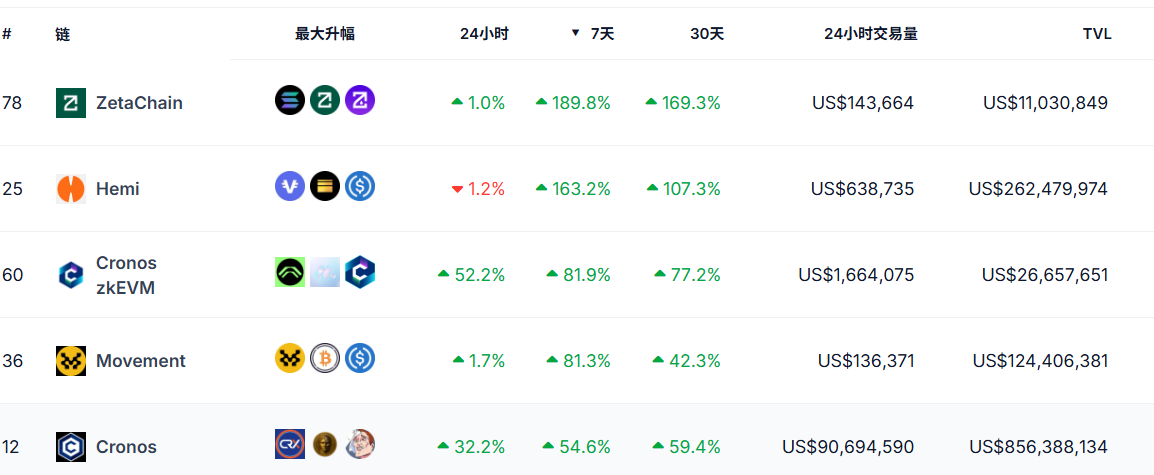Click the purple Z token icon in ZetaChain row
This screenshot has width=1154, height=475.
point(360,100)
